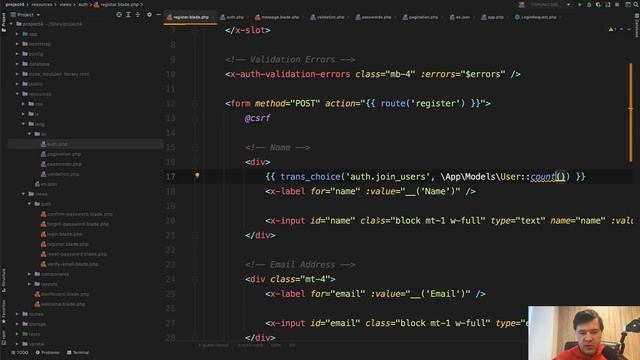This screenshot has width=640, height=360.
Task: Open Search Everywhere magnifier icon
Action: (636, 4)
